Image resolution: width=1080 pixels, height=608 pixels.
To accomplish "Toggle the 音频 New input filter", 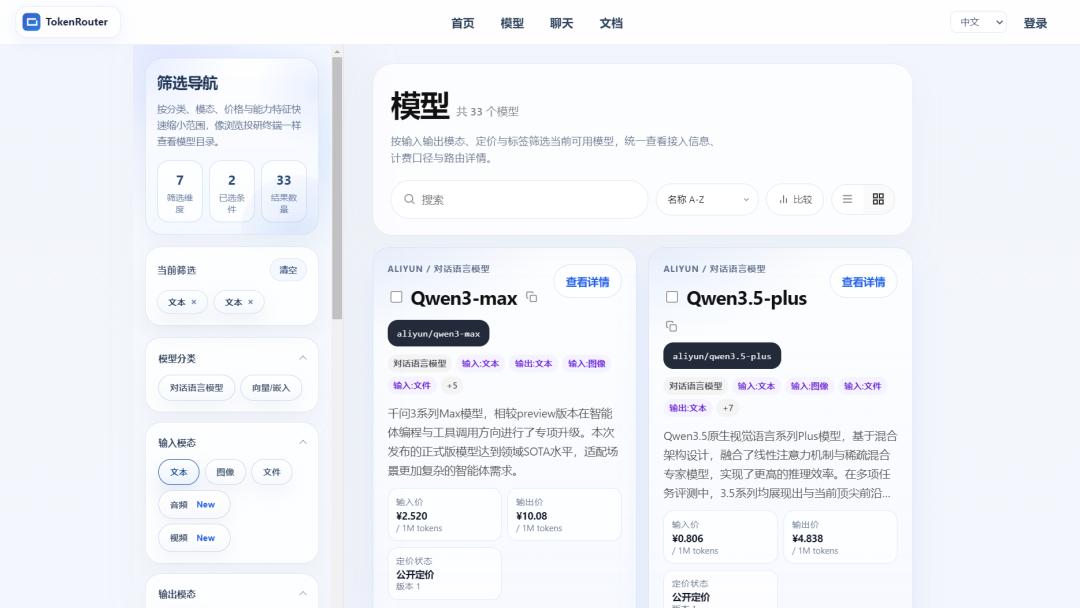I will click(194, 505).
